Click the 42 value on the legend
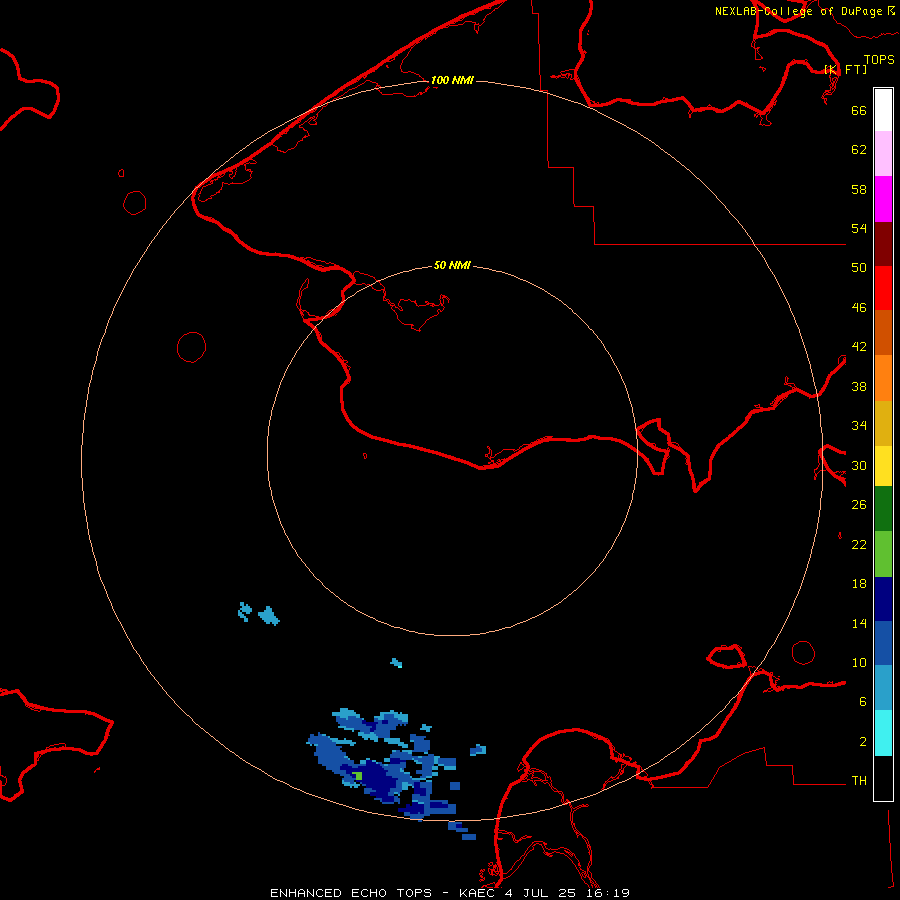Viewport: 900px width, 900px height. click(x=859, y=347)
